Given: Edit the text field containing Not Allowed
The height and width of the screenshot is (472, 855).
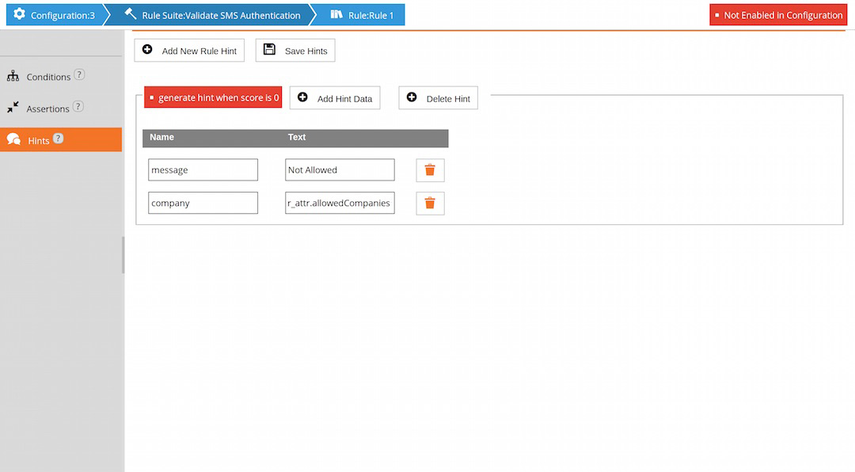Looking at the screenshot, I should [340, 170].
